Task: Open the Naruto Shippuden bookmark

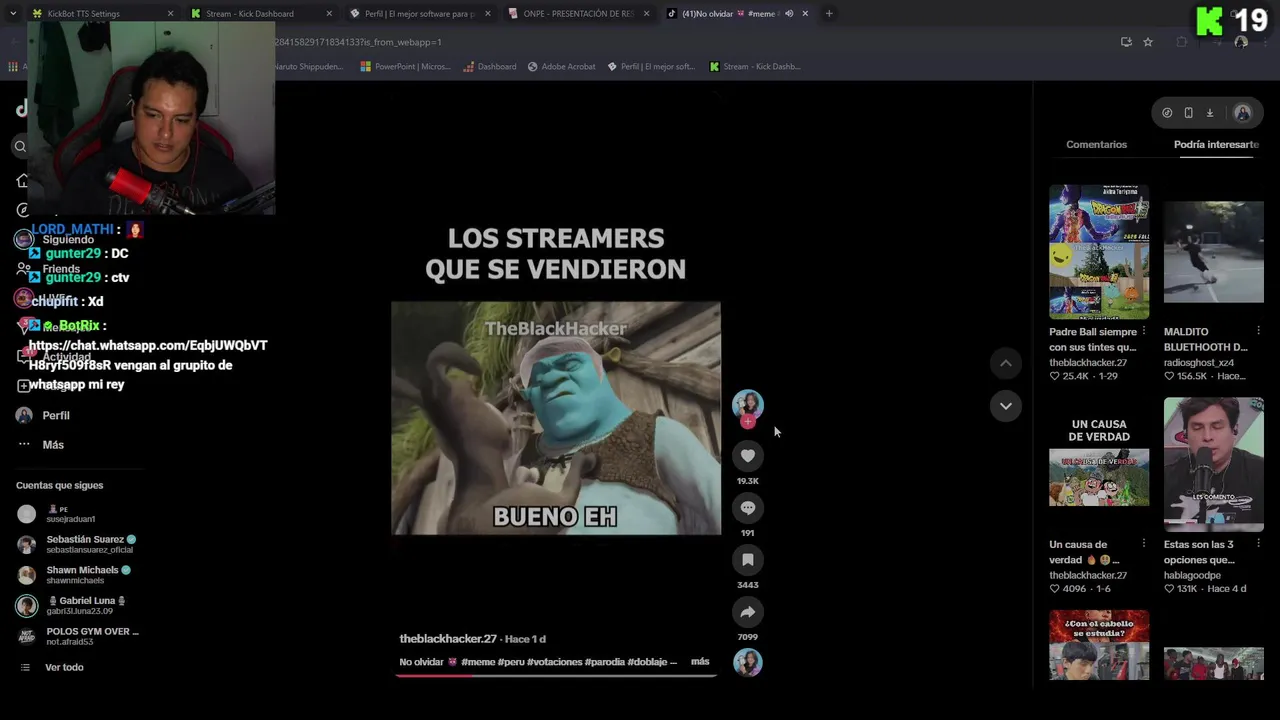Action: 308,67
